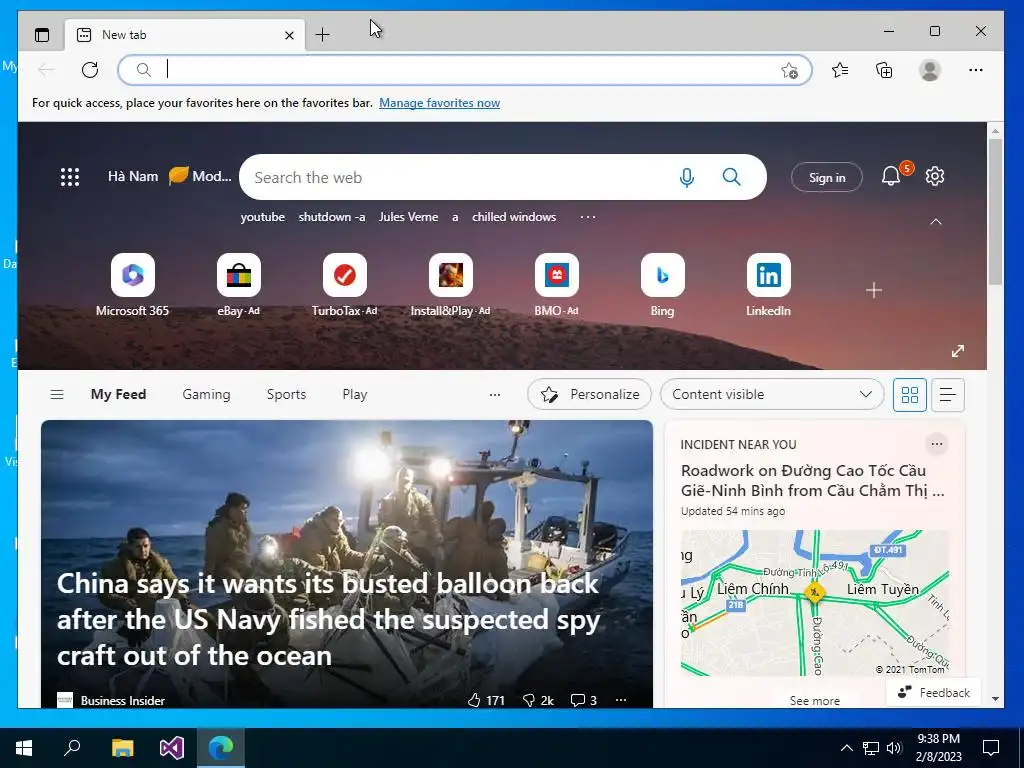This screenshot has height=768, width=1024.
Task: Click the Feedback button
Action: click(x=933, y=692)
